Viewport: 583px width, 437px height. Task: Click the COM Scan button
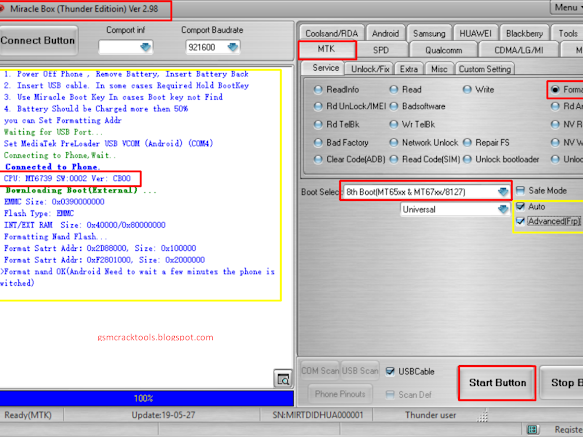click(320, 371)
